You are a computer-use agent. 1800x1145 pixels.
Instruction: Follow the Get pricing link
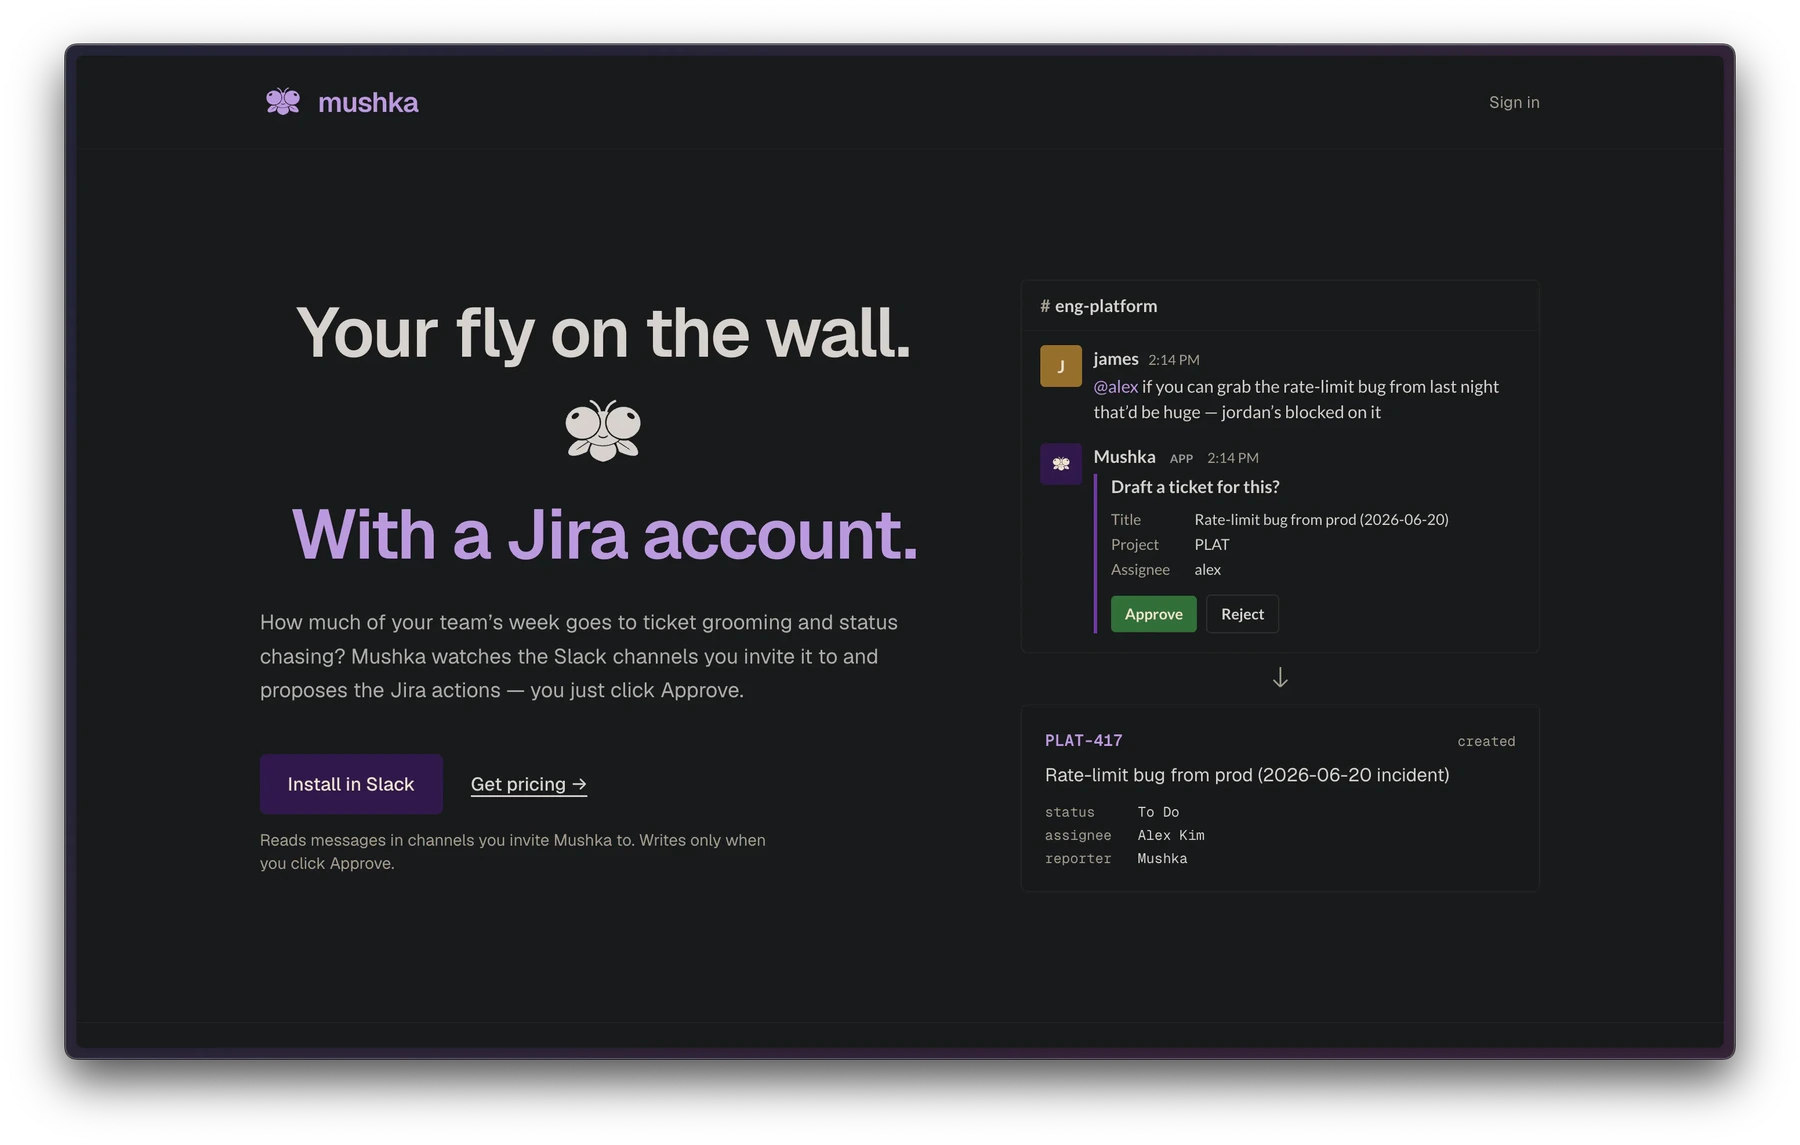pyautogui.click(x=529, y=784)
